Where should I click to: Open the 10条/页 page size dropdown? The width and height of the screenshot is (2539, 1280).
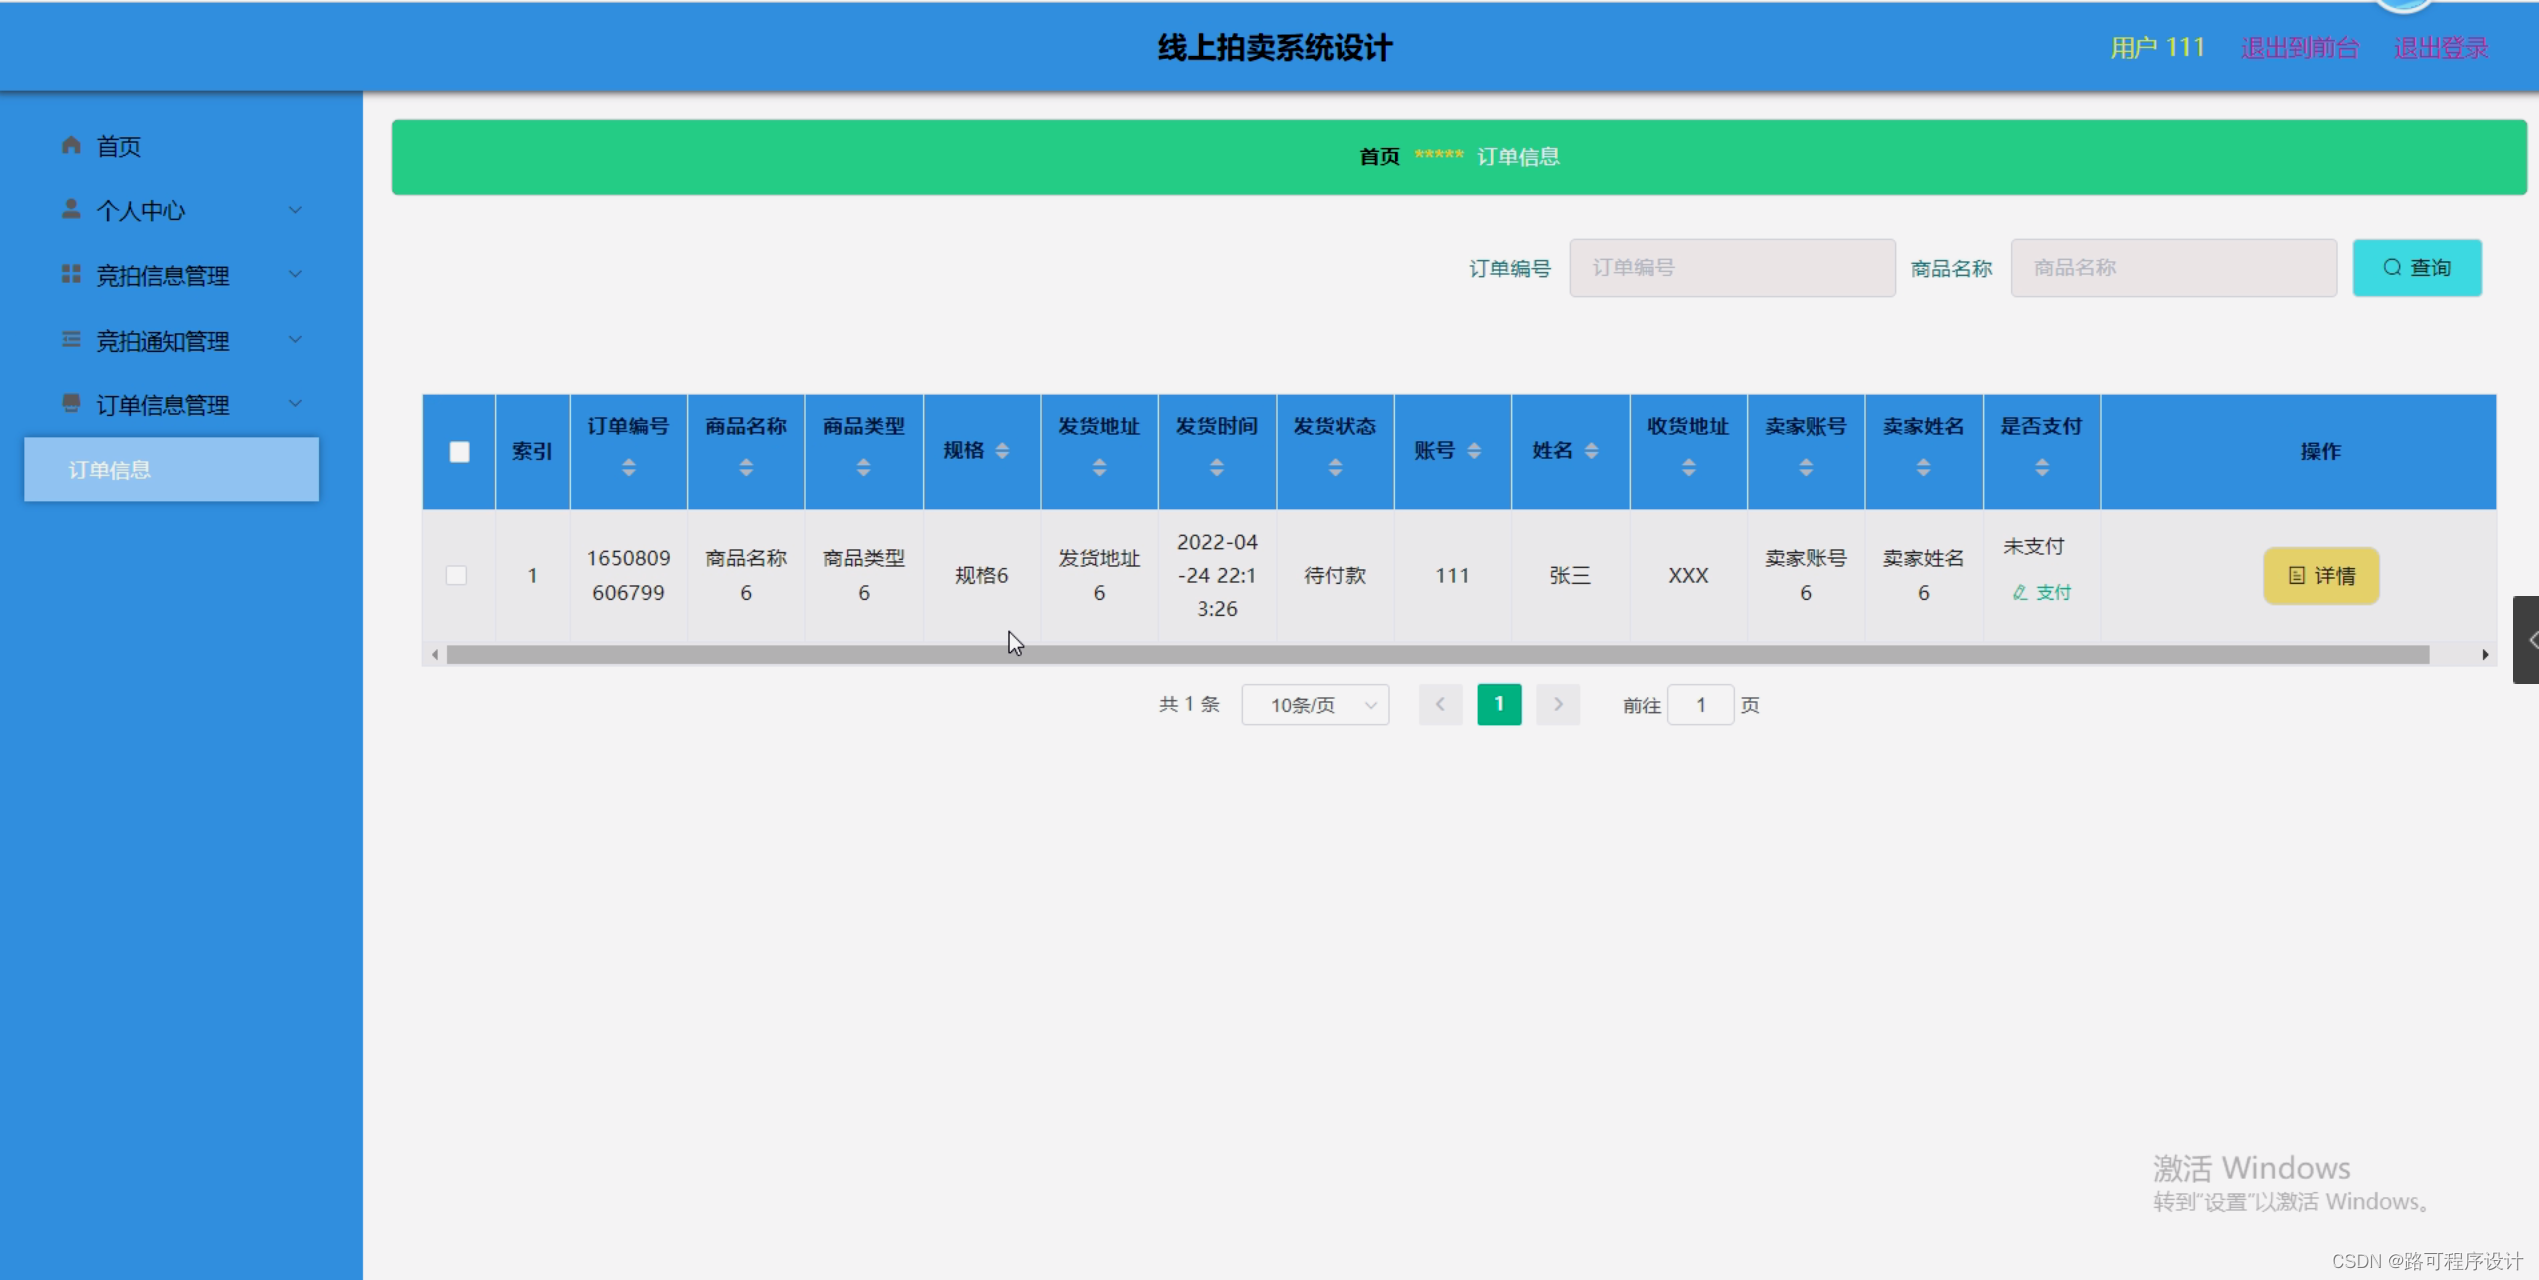pos(1315,704)
